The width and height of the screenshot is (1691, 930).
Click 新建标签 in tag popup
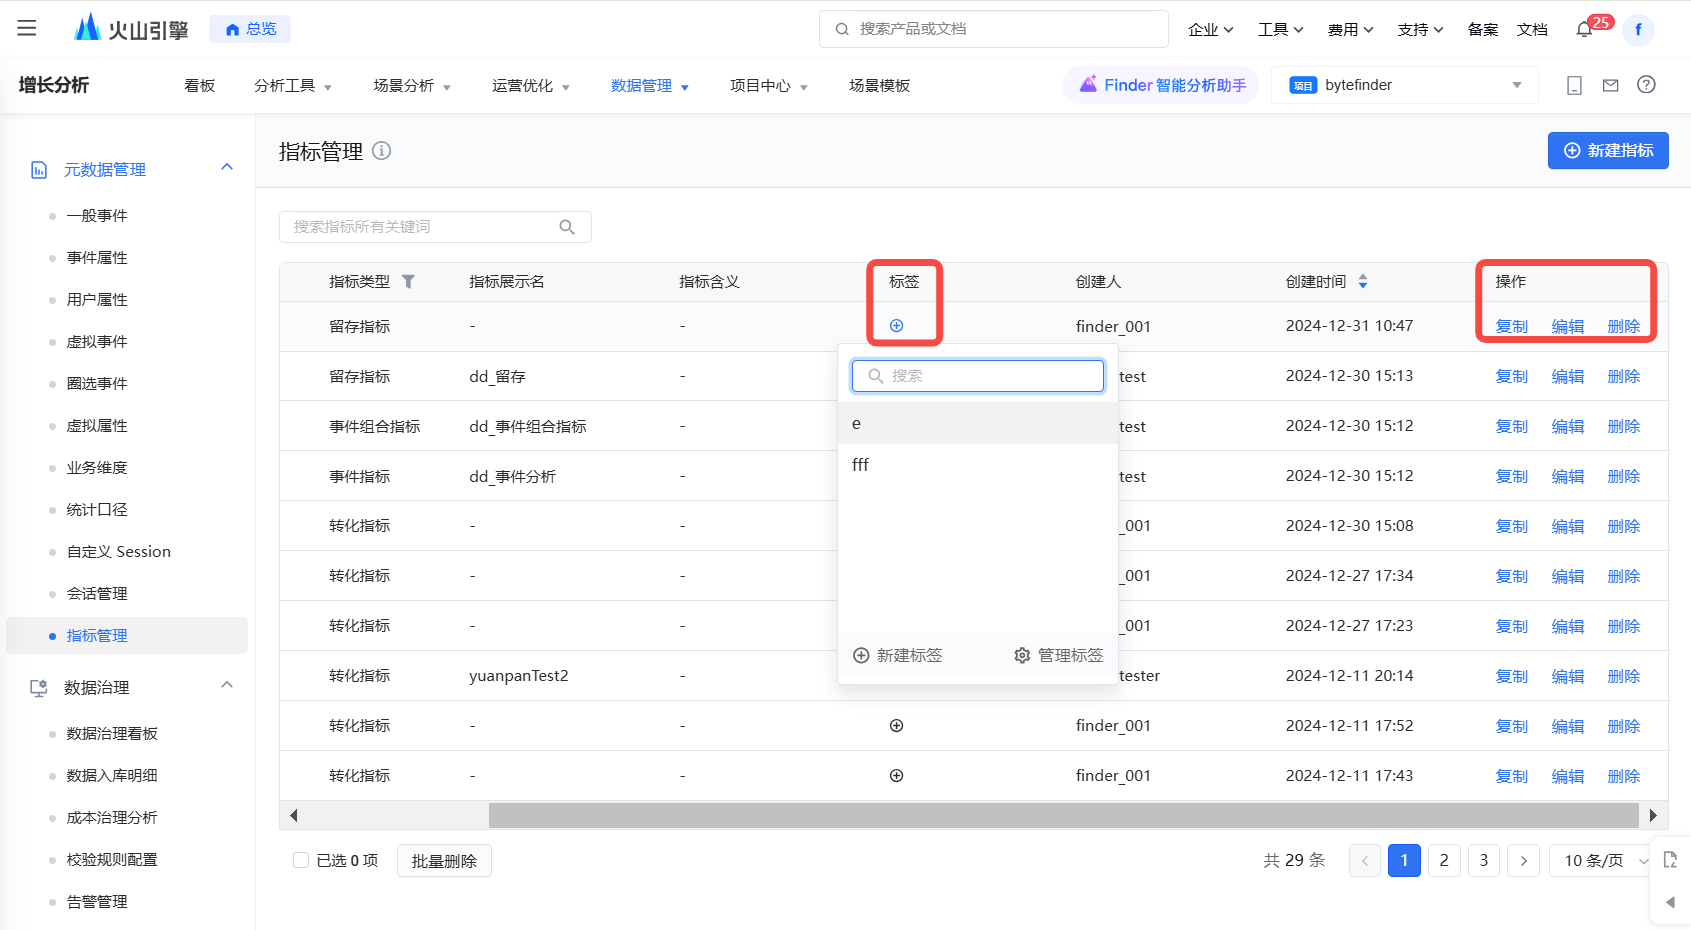pos(898,656)
